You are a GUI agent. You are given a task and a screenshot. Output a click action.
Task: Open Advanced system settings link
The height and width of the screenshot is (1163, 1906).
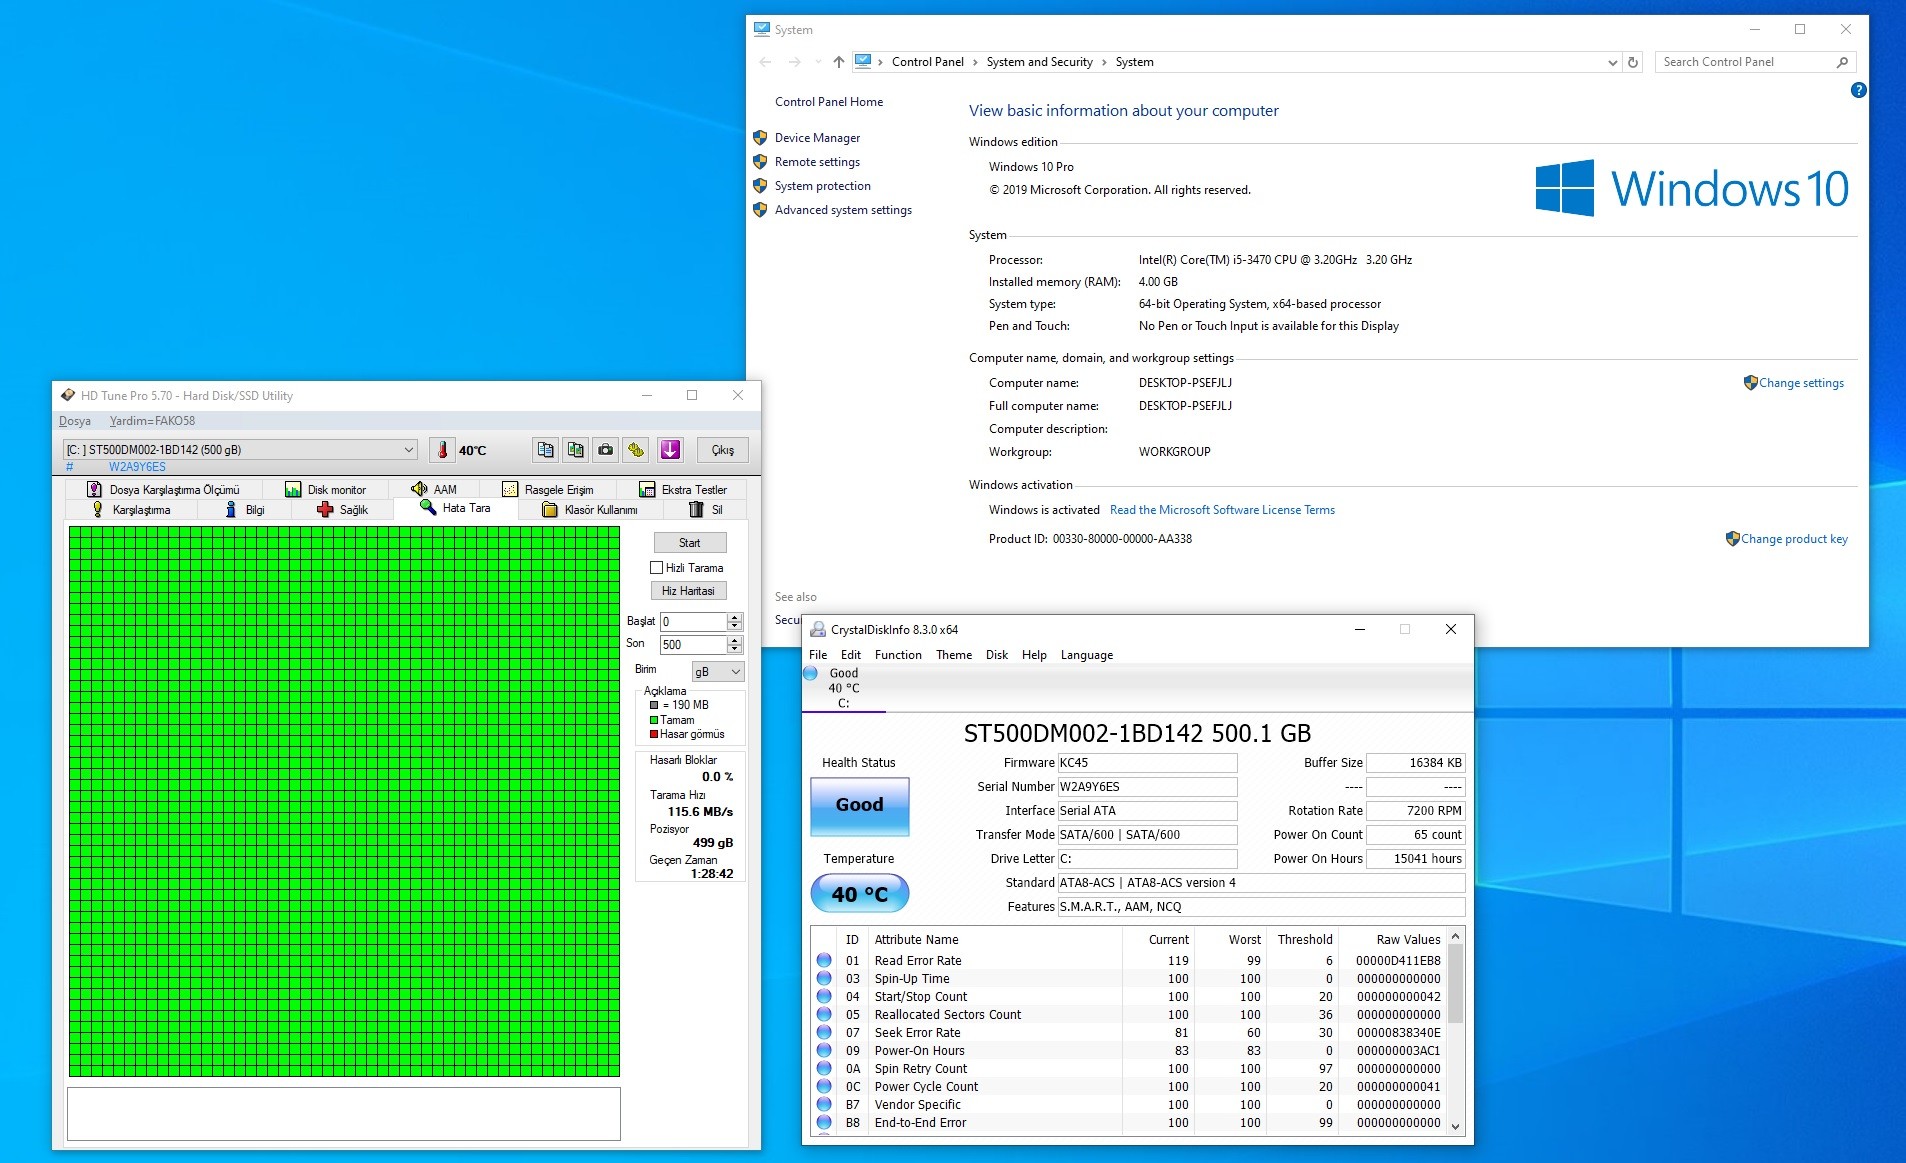(x=843, y=210)
